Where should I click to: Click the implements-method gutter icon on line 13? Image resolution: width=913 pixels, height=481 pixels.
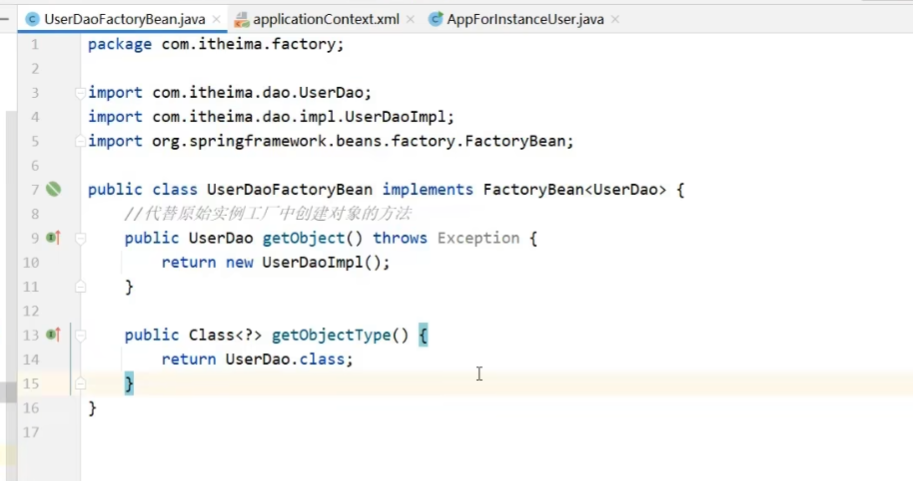click(54, 335)
